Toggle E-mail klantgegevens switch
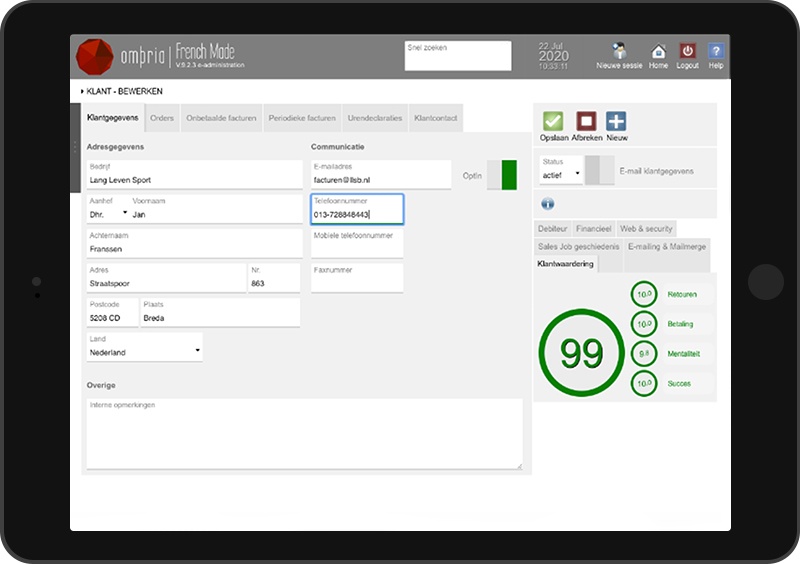800x564 pixels. tap(599, 170)
